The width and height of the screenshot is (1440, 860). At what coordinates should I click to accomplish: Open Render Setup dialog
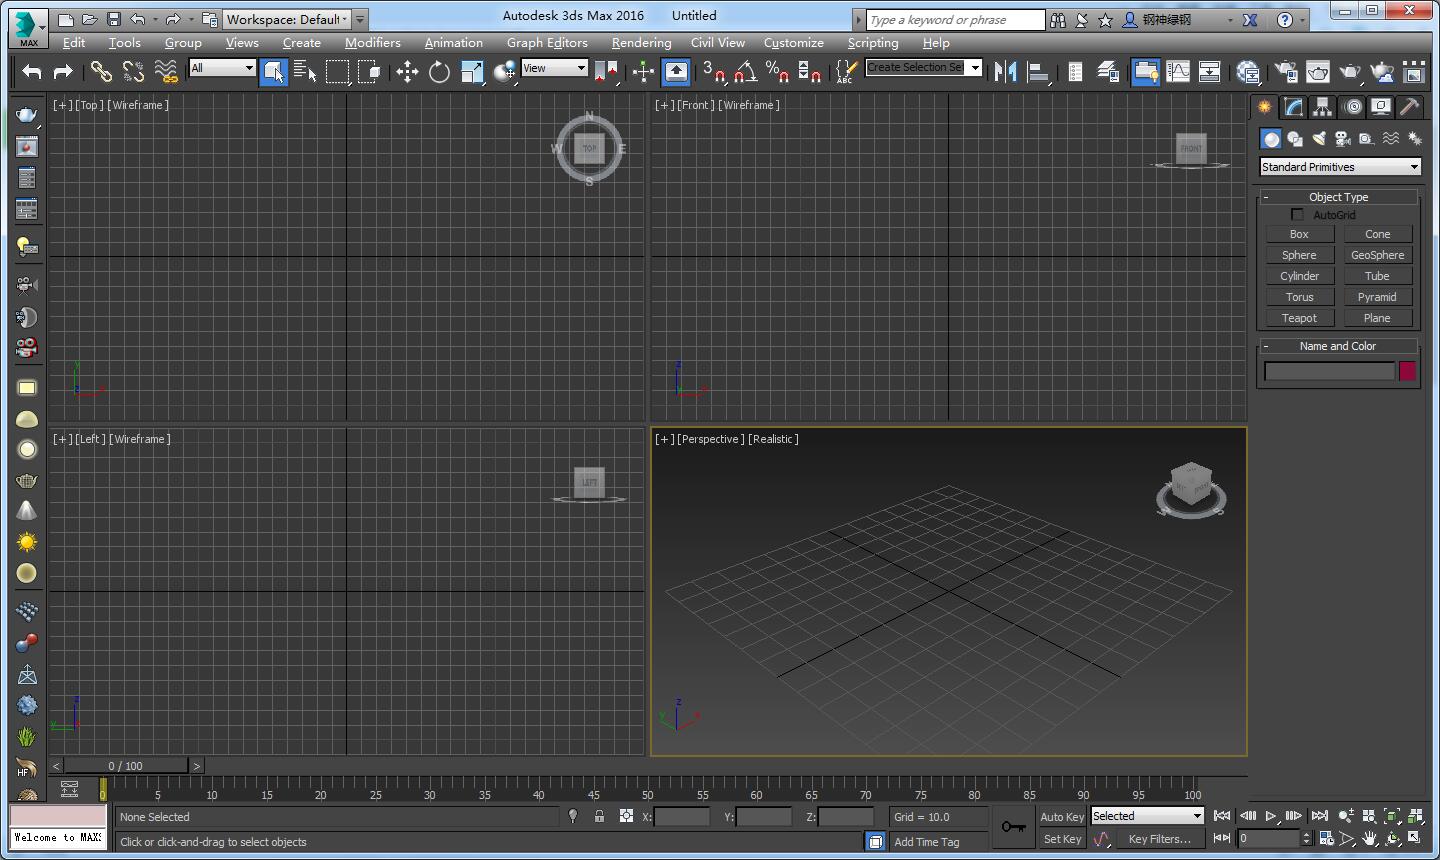(x=1286, y=71)
